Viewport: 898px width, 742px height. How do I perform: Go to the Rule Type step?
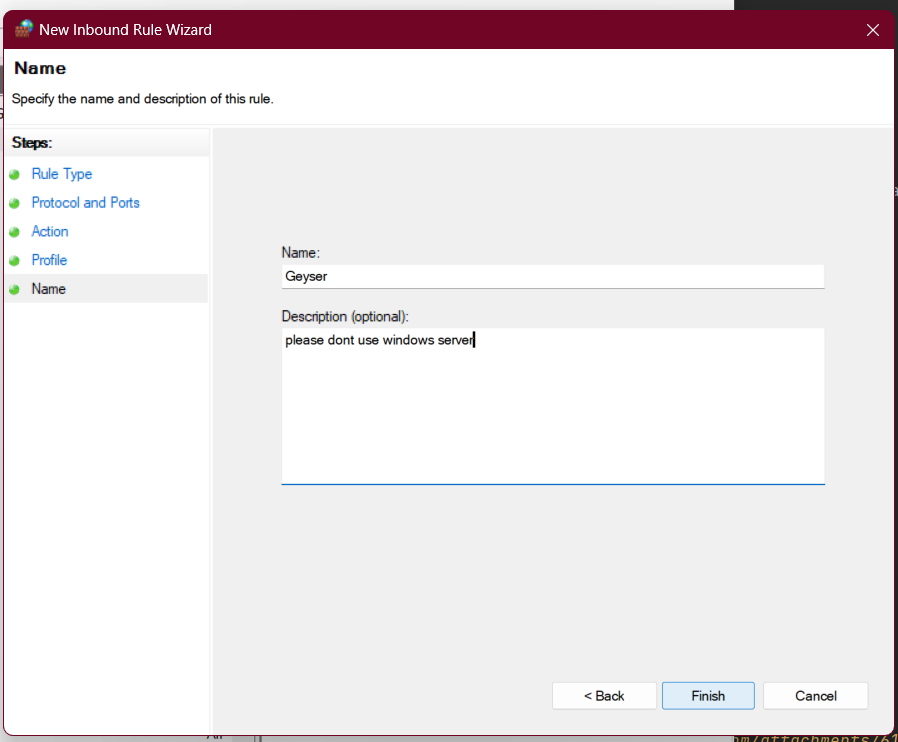click(x=61, y=174)
